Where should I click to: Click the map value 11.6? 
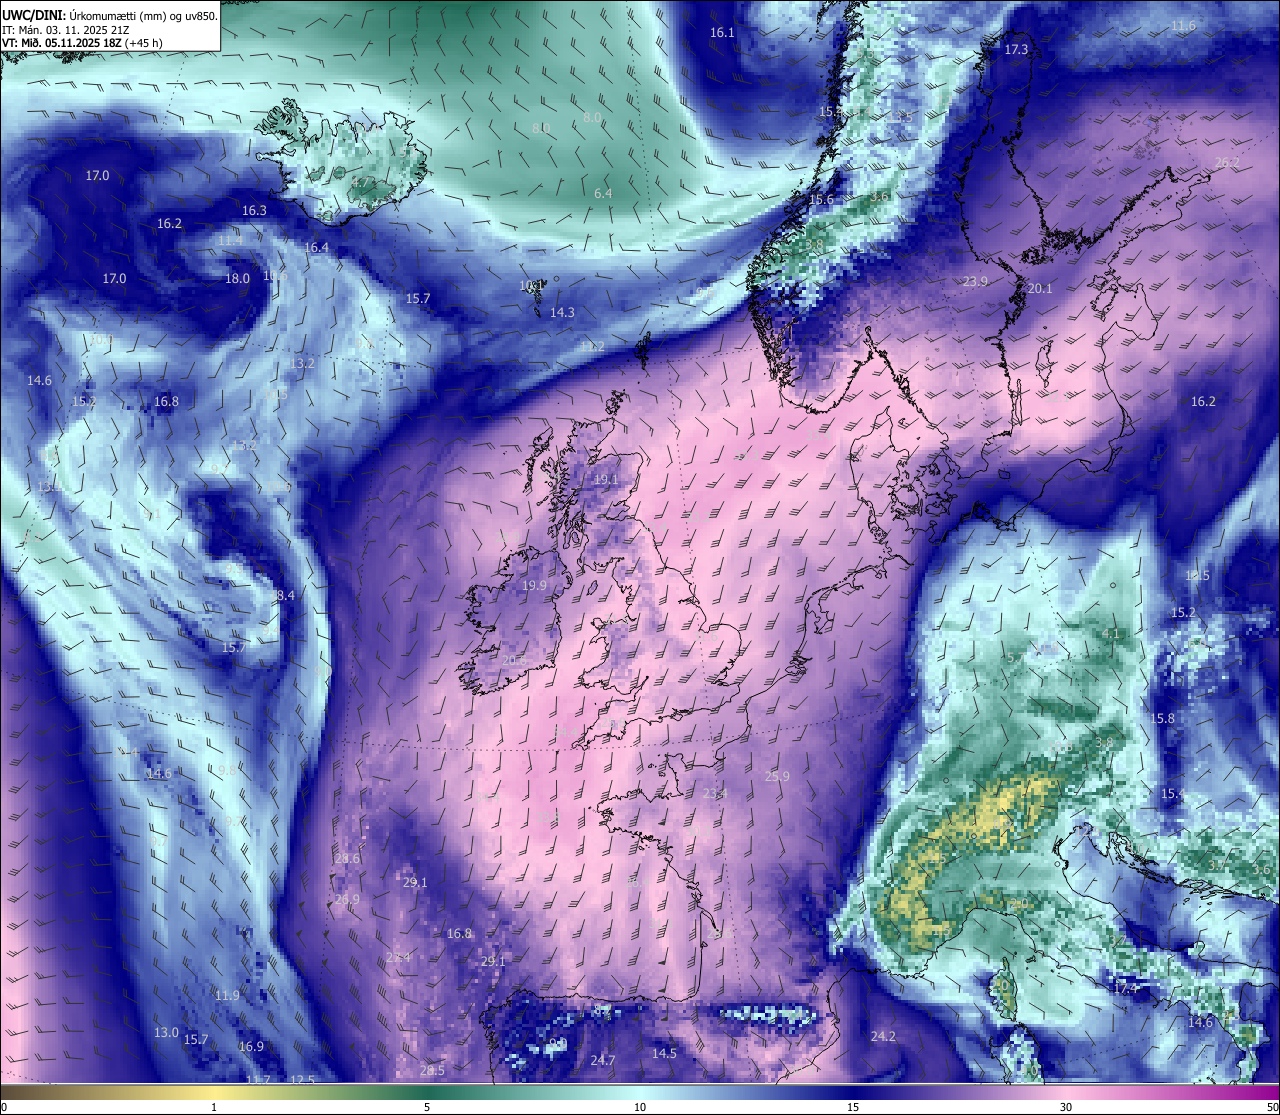coord(1183,26)
